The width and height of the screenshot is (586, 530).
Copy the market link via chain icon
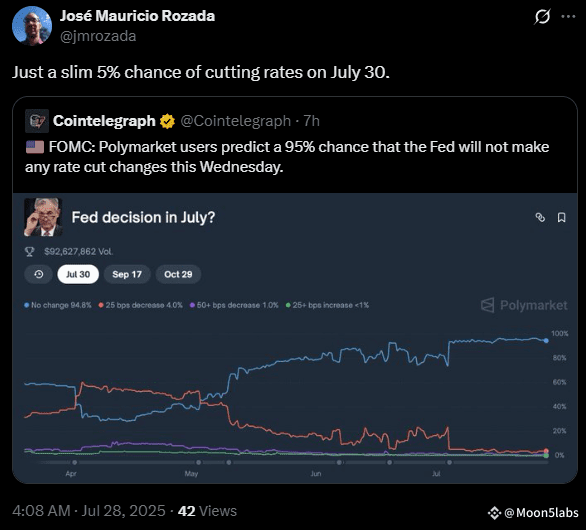click(540, 217)
